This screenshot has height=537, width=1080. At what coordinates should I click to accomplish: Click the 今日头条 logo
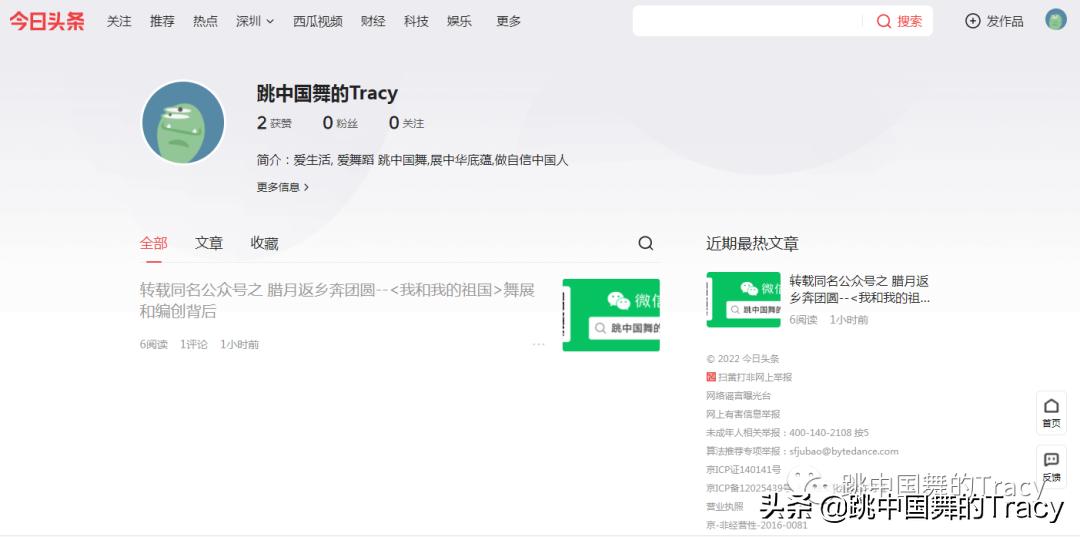point(47,21)
